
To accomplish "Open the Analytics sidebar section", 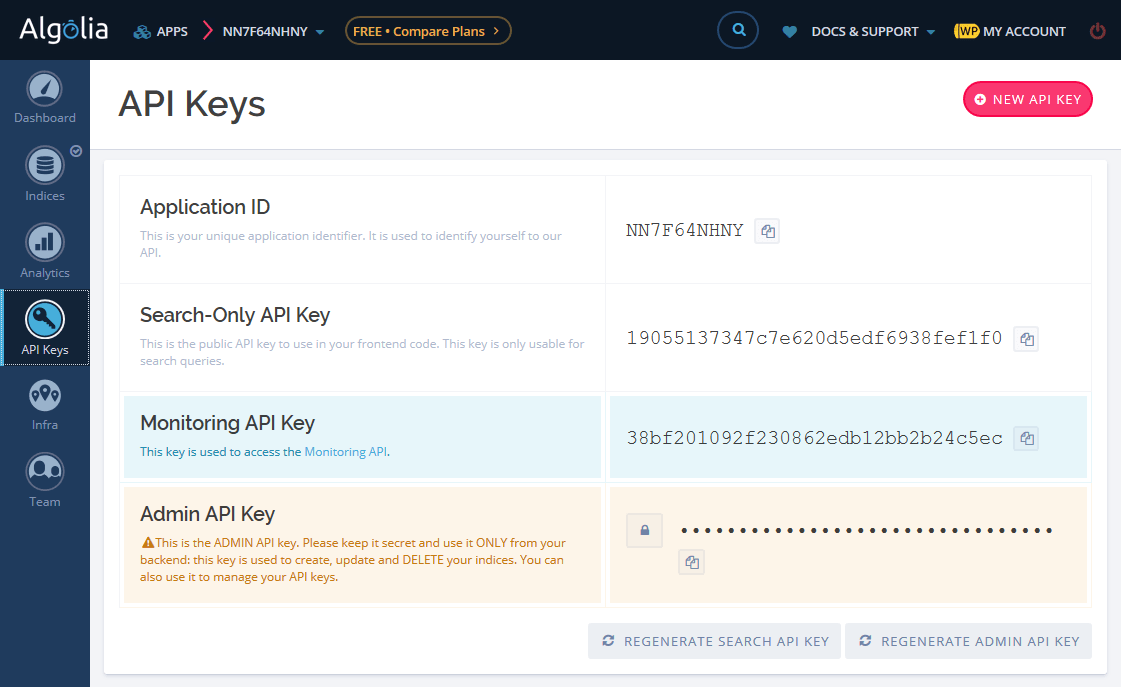I will (44, 252).
